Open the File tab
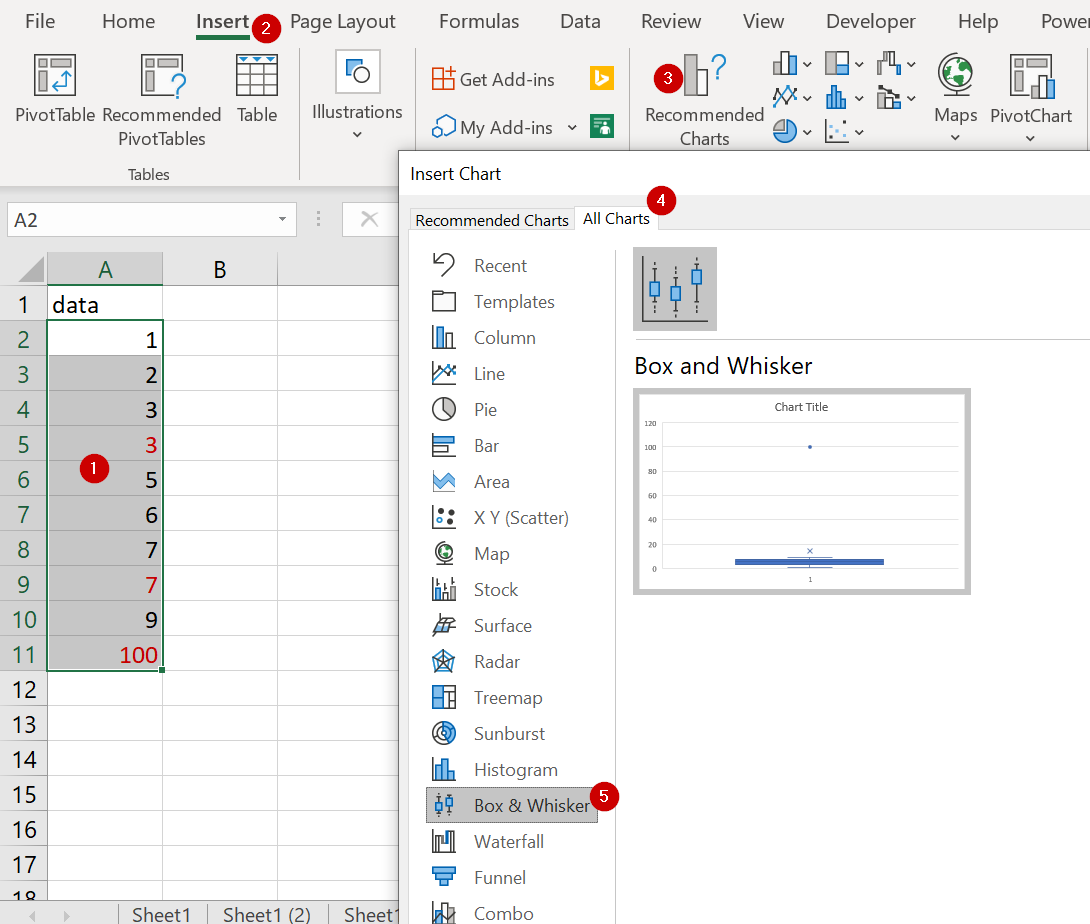Screen dimensions: 1090x924 [40, 22]
